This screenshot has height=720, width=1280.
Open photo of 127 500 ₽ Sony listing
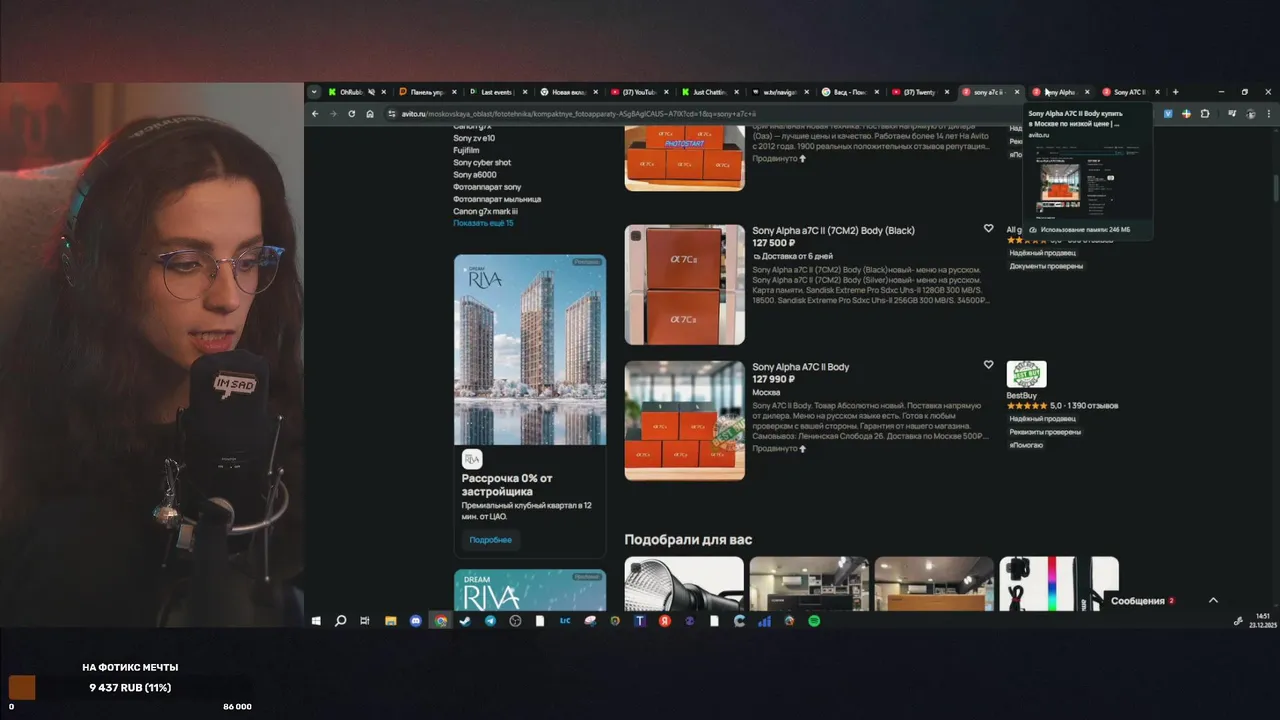pos(684,285)
